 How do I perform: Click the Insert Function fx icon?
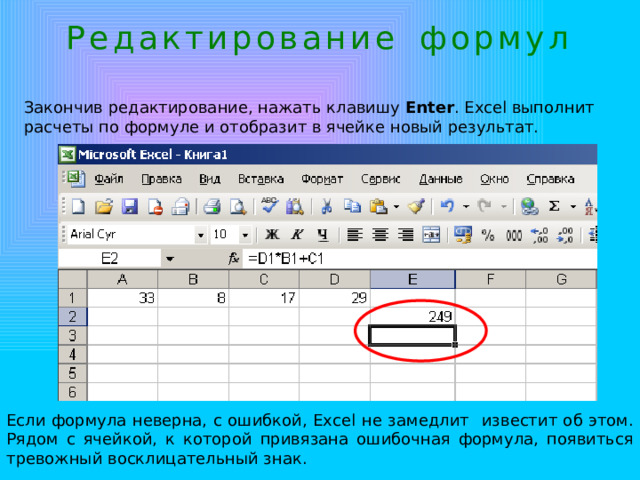tap(233, 258)
